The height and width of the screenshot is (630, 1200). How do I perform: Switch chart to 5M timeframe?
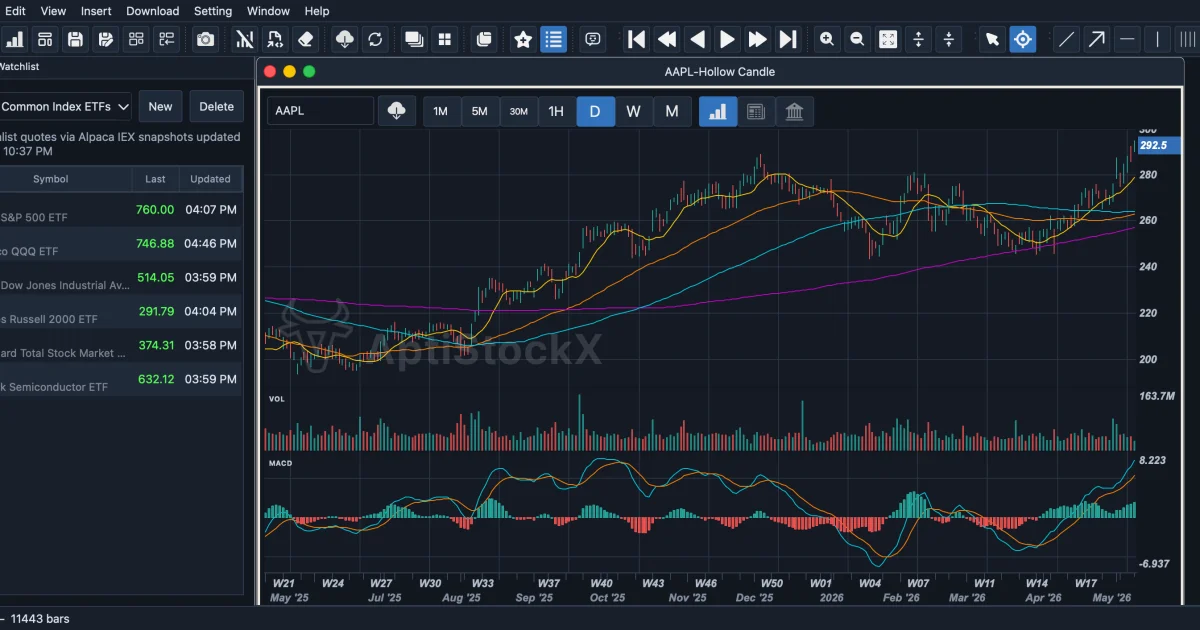click(479, 111)
